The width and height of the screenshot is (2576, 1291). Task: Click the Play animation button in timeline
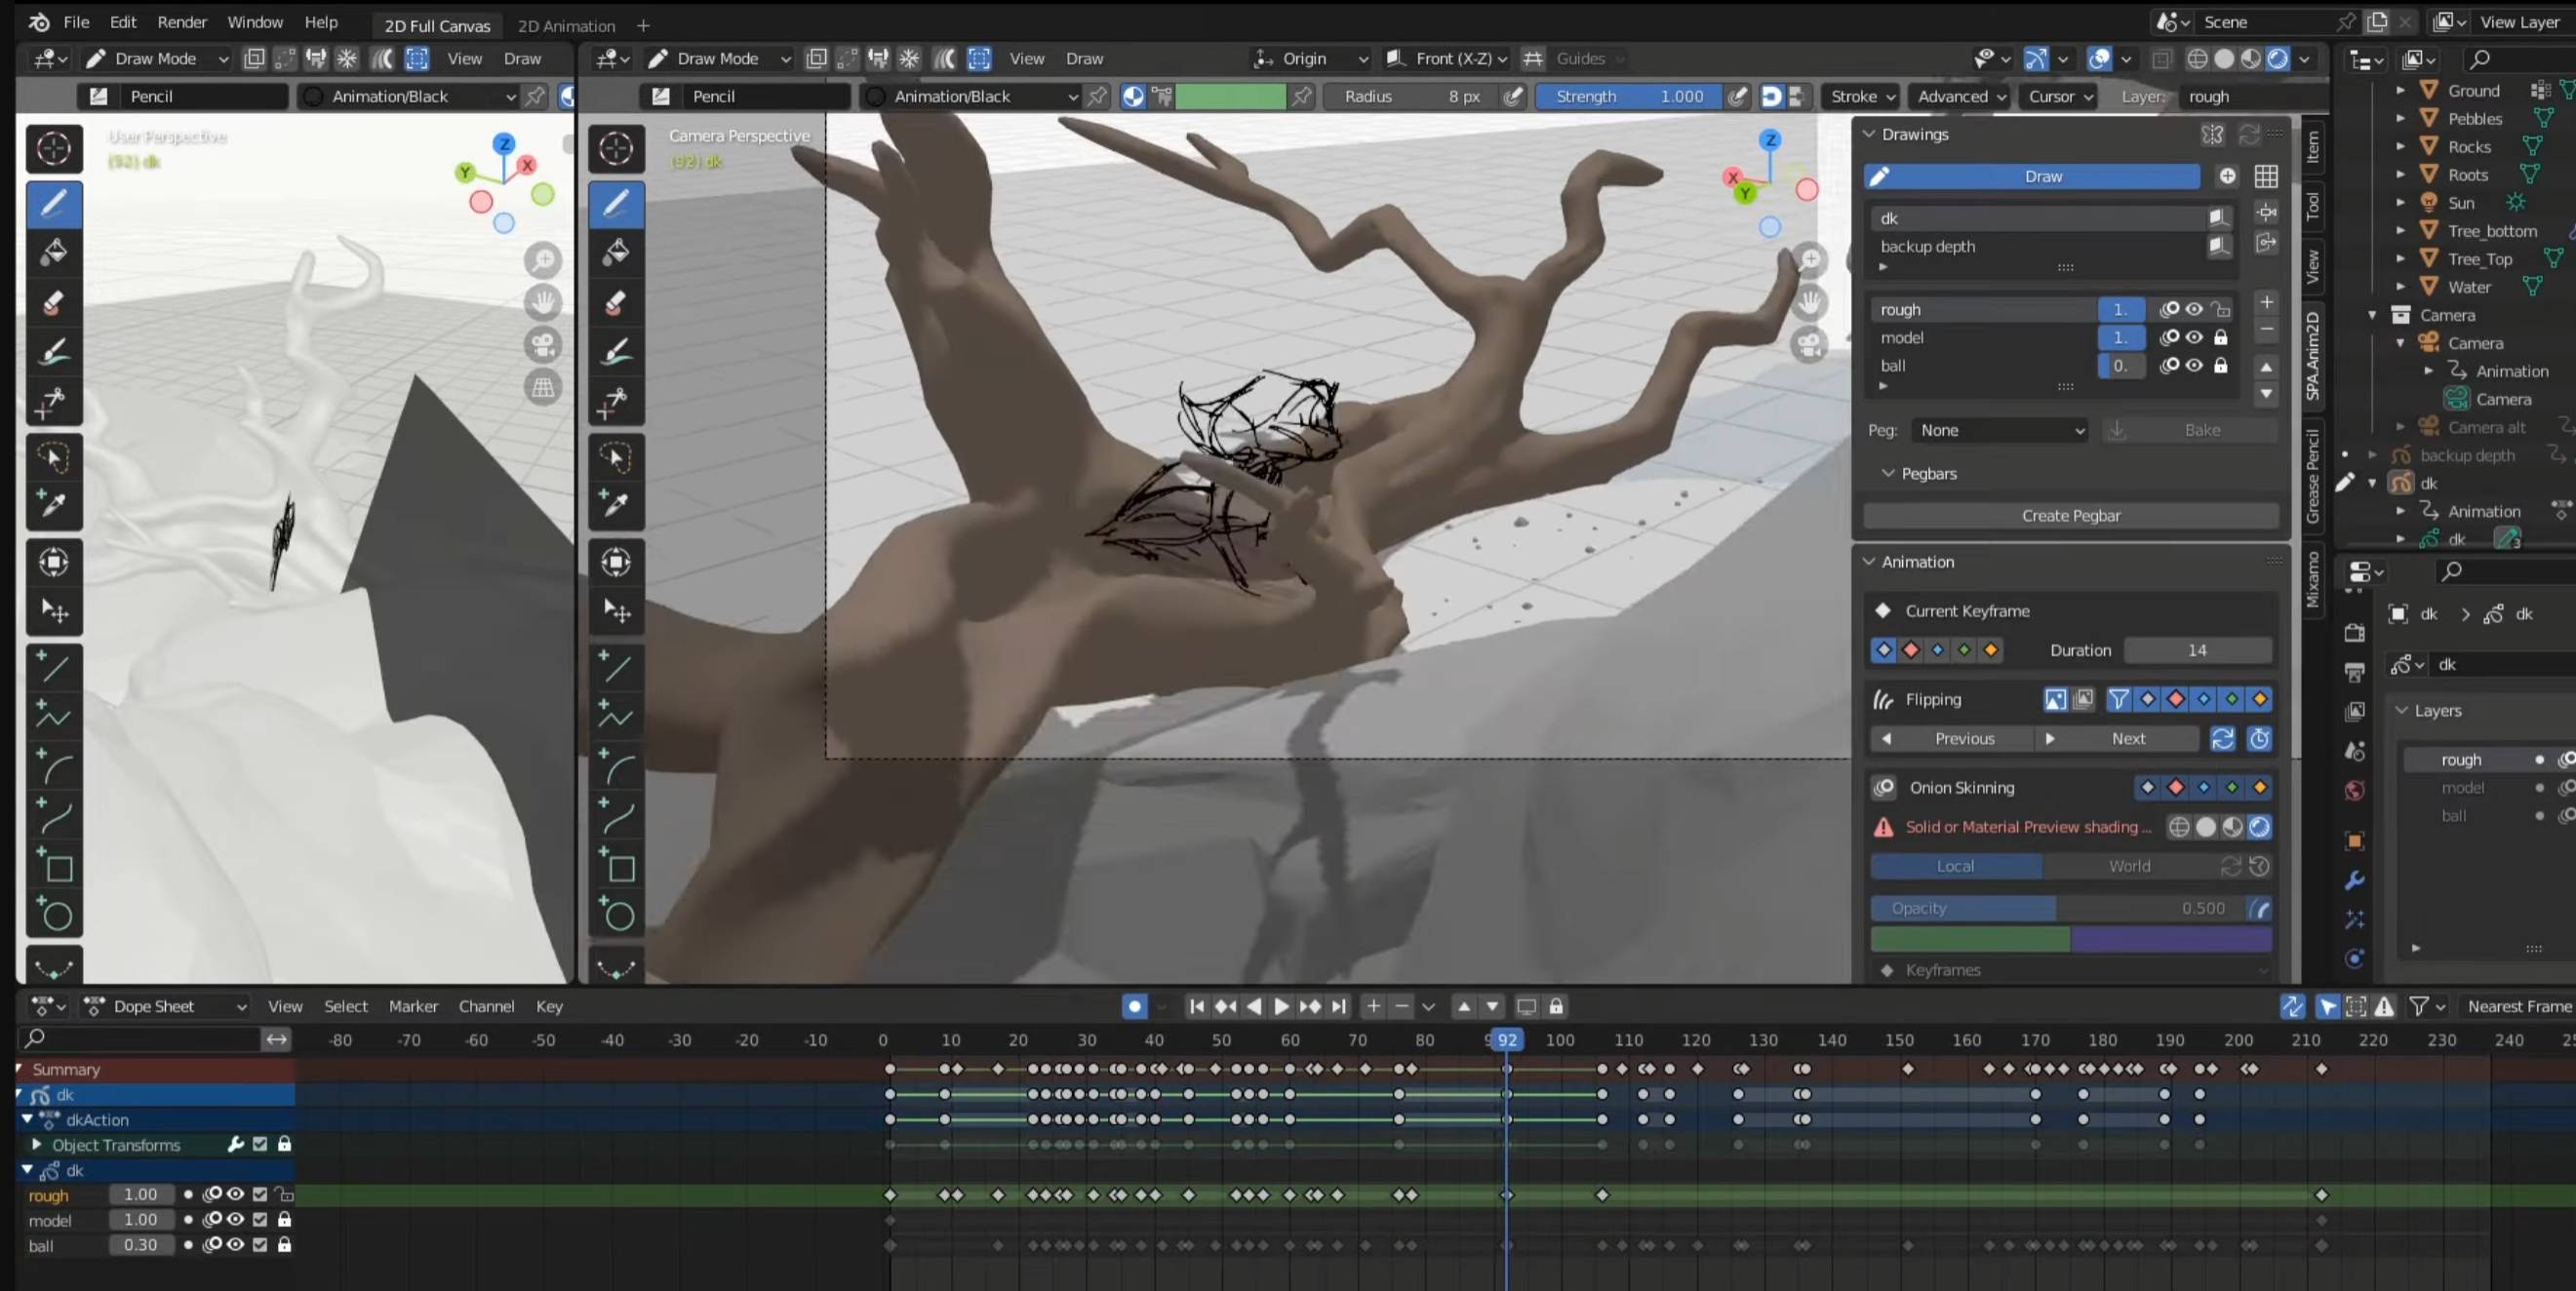[1281, 1006]
